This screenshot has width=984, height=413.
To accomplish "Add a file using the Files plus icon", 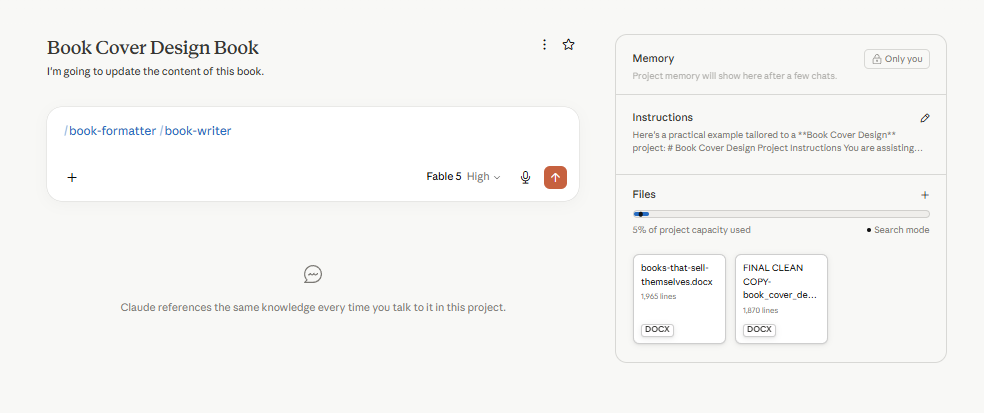I will [924, 195].
